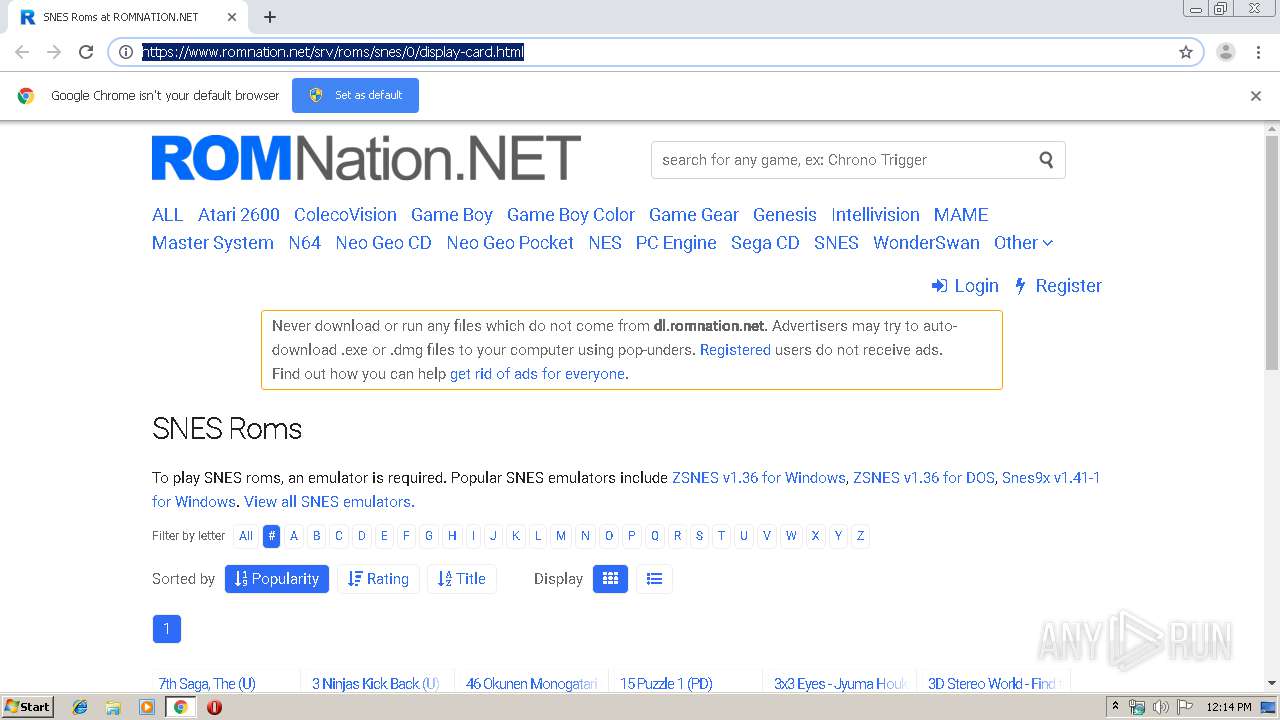Open 'get rid of ads for everyone' link
The image size is (1280, 720).
(x=539, y=374)
